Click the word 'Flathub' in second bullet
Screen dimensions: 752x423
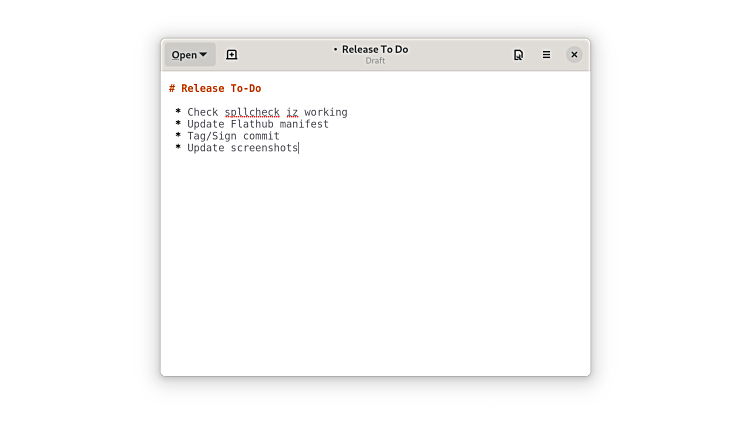(x=252, y=124)
